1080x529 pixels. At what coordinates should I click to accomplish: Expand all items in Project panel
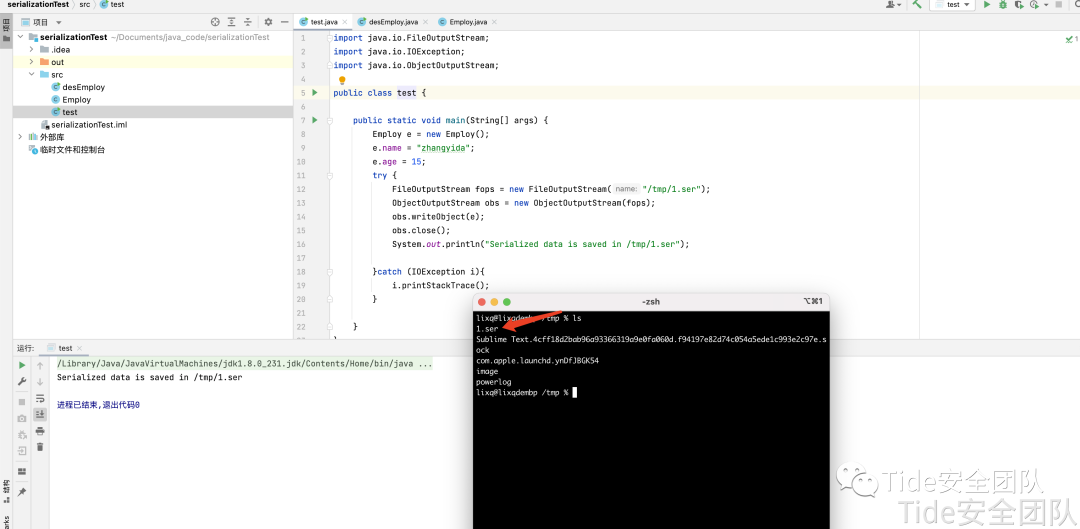coord(231,22)
